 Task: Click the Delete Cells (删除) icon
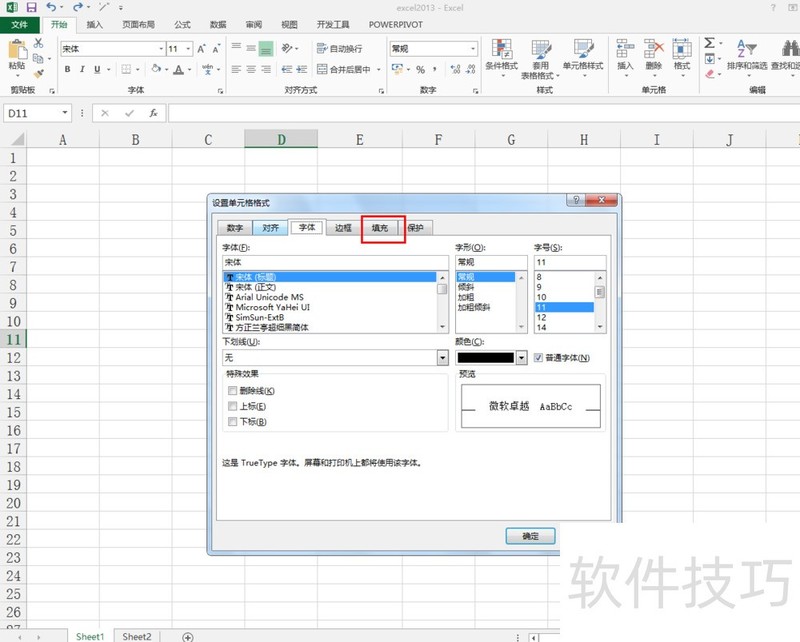click(x=651, y=55)
